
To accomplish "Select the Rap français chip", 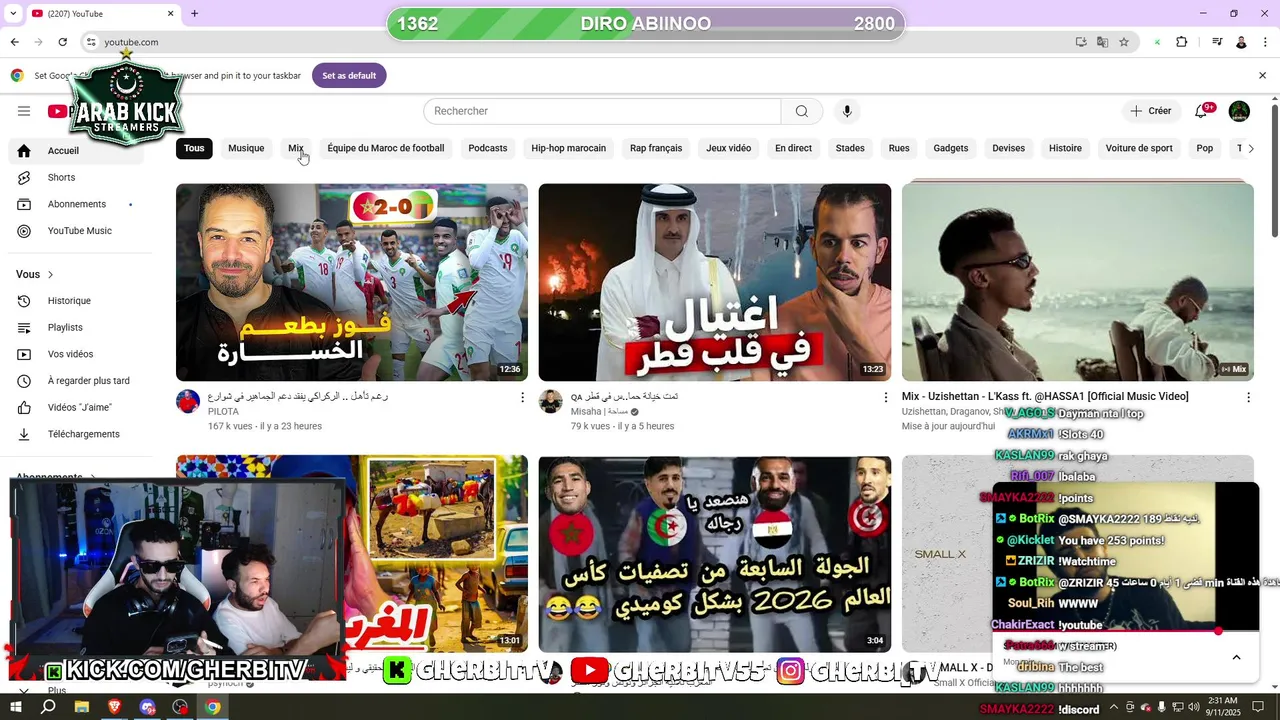I will [x=656, y=148].
